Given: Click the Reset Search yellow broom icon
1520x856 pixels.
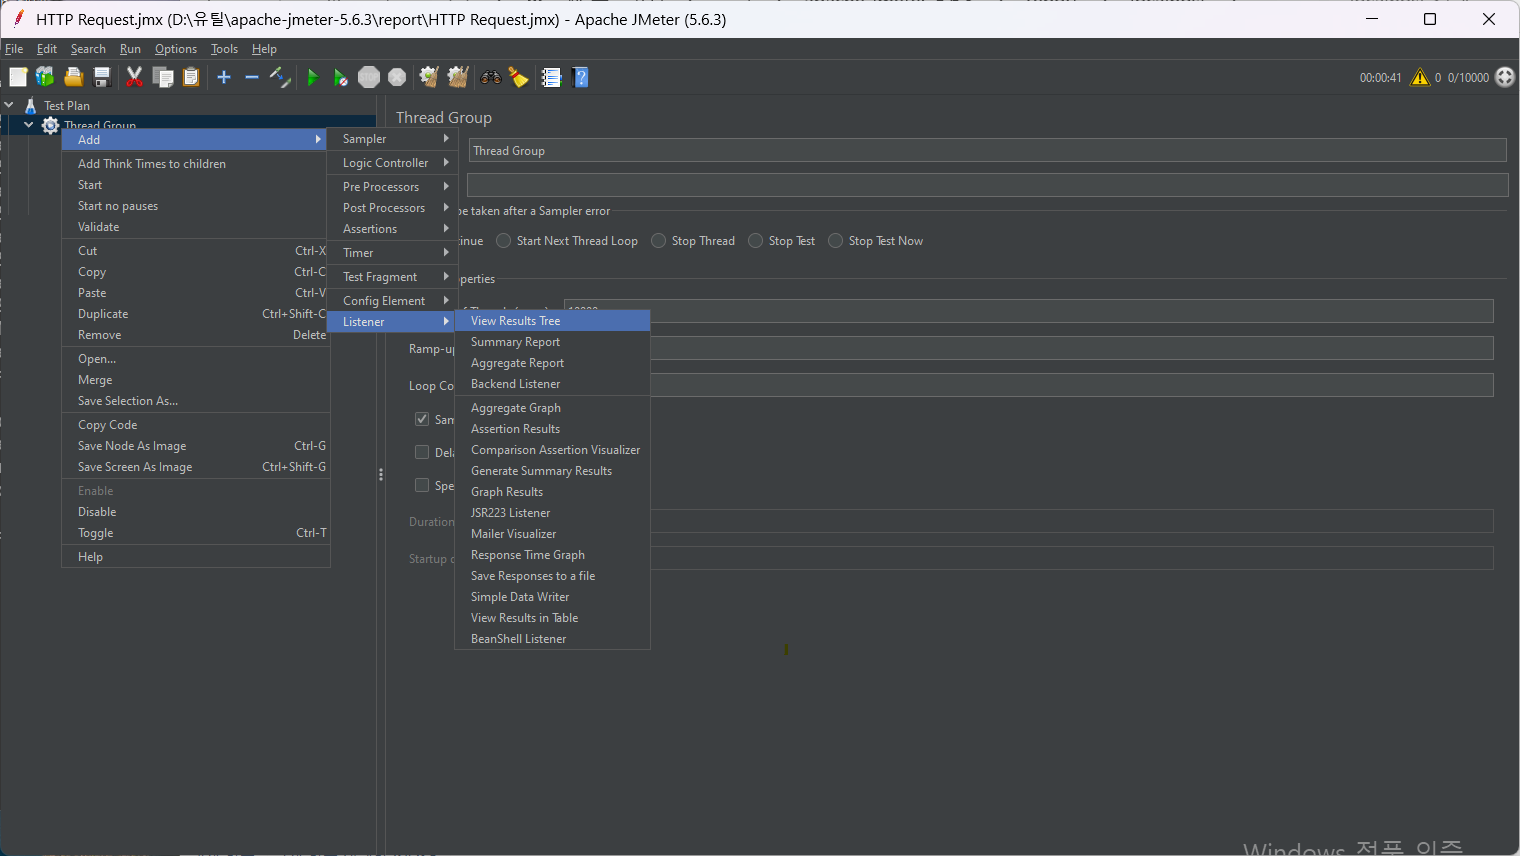Looking at the screenshot, I should [x=519, y=77].
